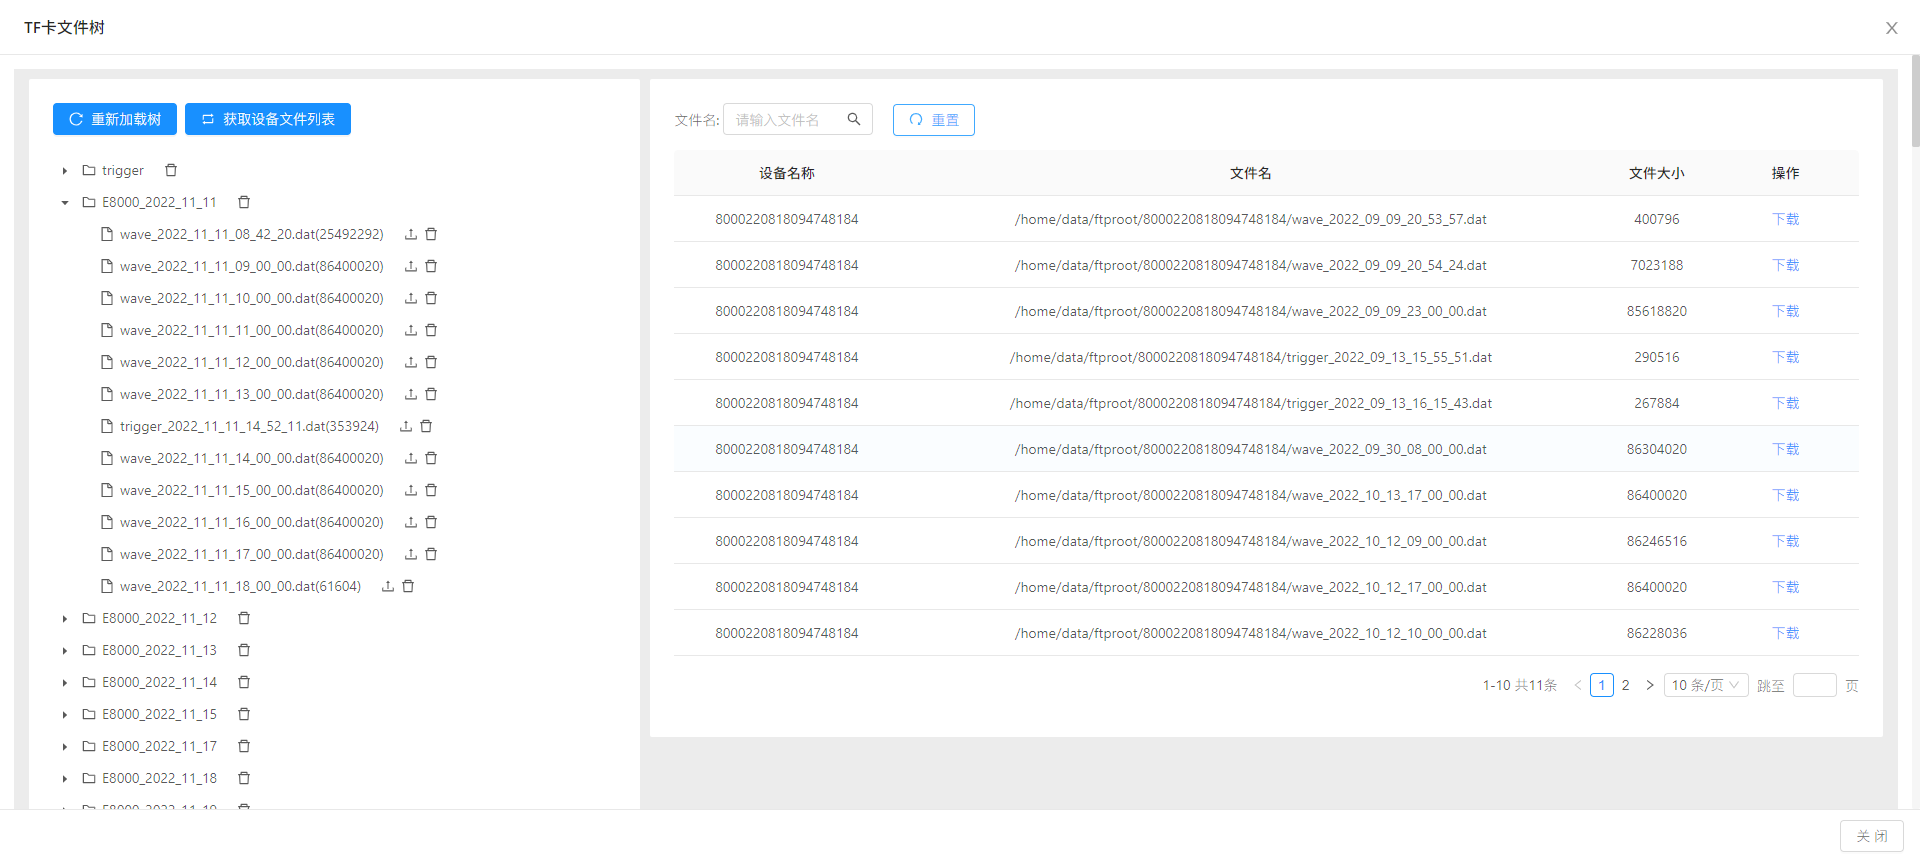The image size is (1920, 864).
Task: Click the 重置 reset button
Action: (x=934, y=120)
